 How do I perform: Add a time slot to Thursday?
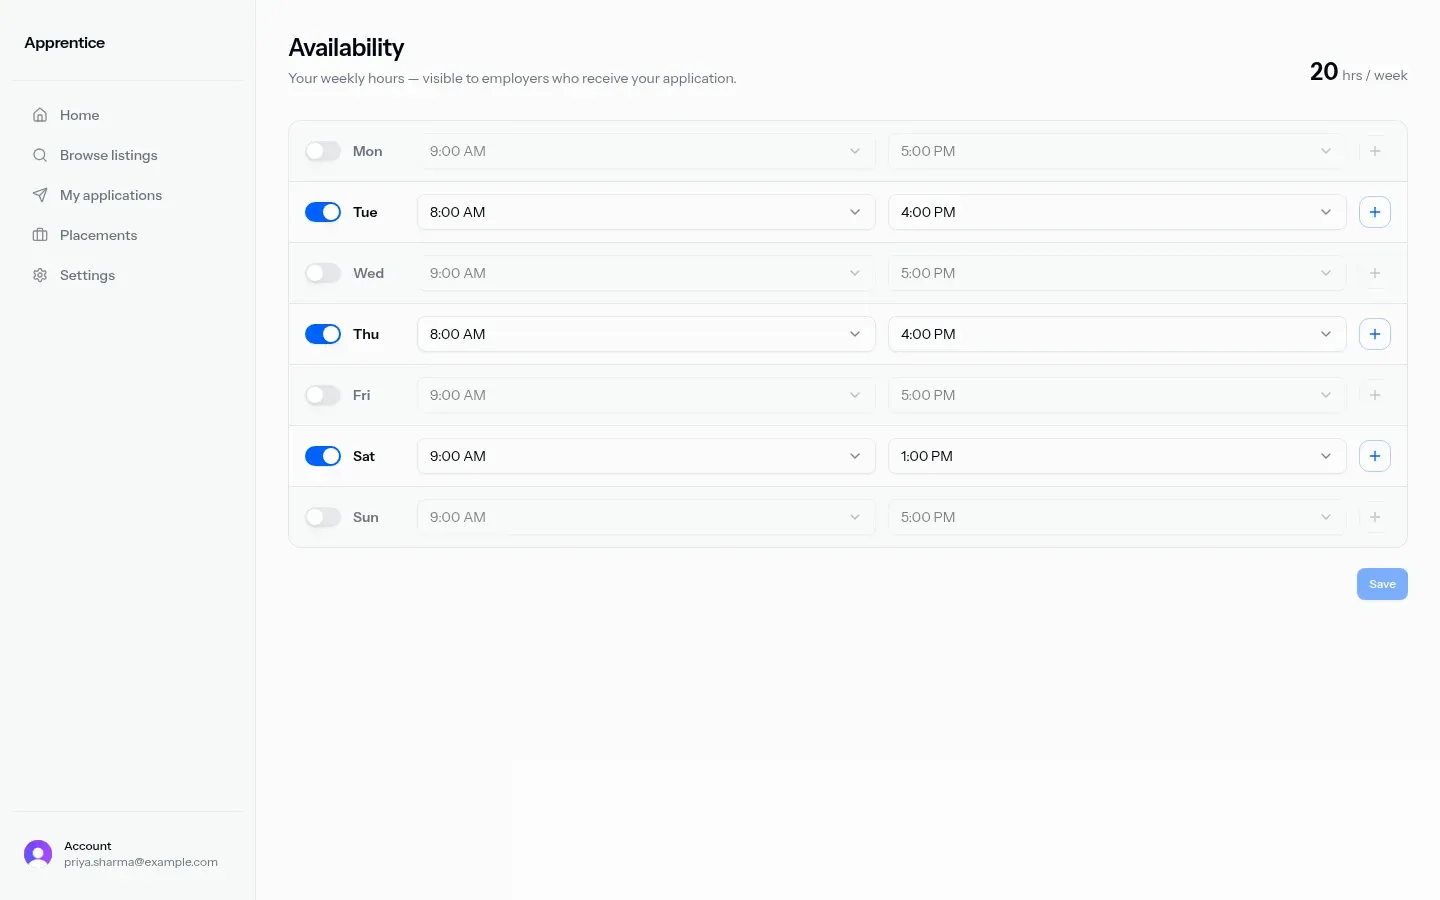click(x=1375, y=334)
